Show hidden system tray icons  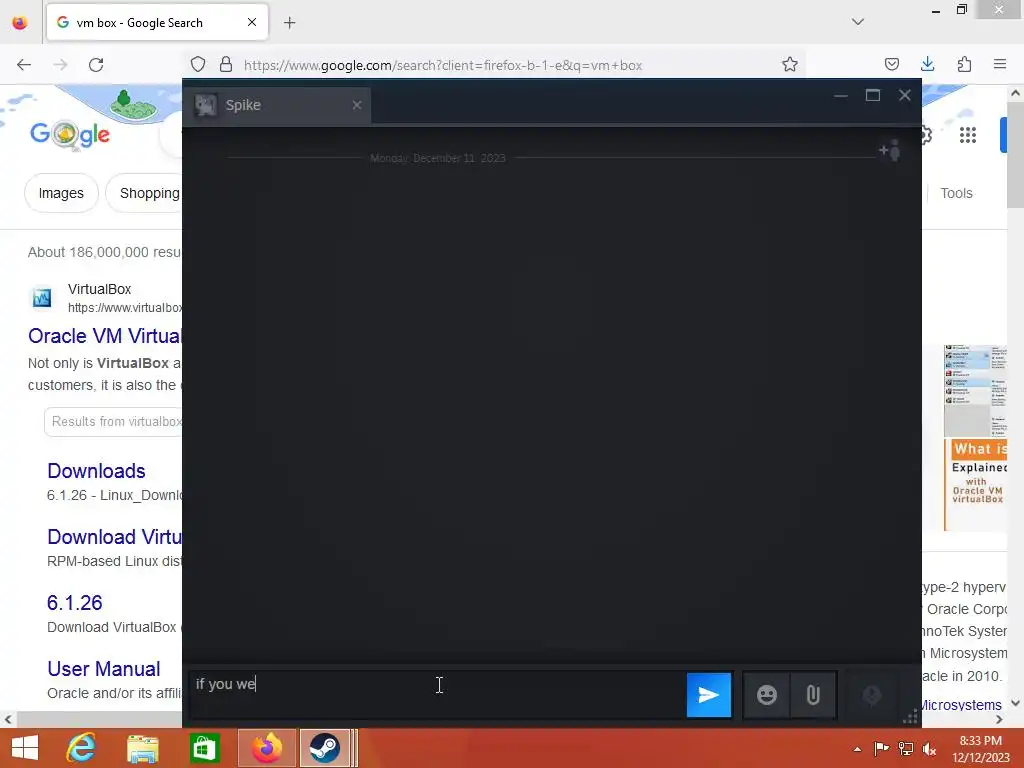click(x=857, y=749)
